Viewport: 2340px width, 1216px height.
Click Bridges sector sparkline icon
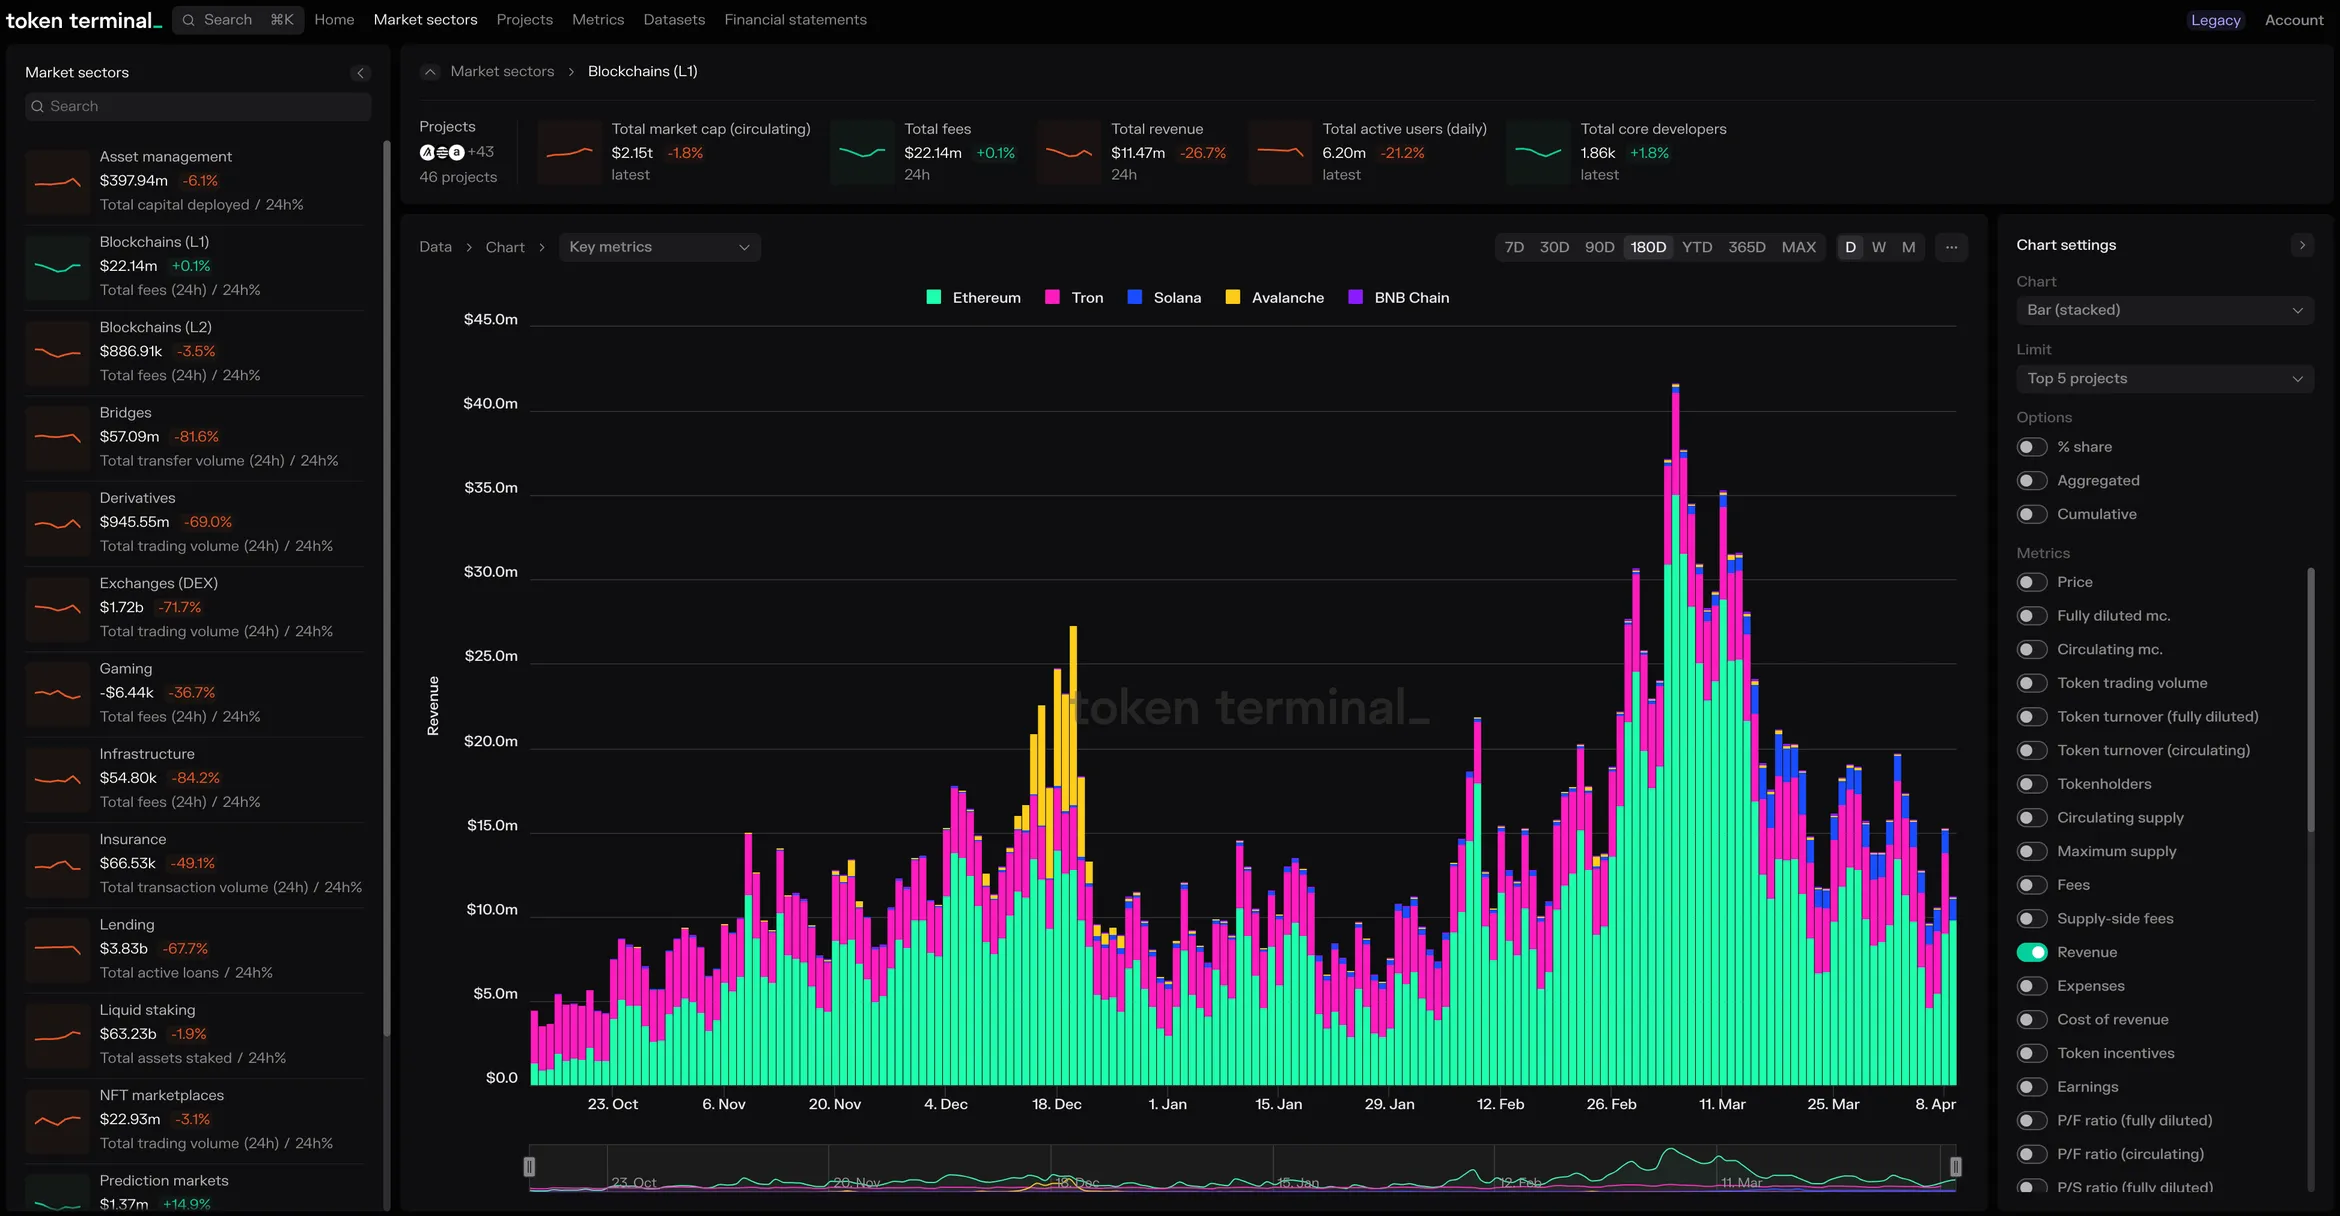point(58,438)
